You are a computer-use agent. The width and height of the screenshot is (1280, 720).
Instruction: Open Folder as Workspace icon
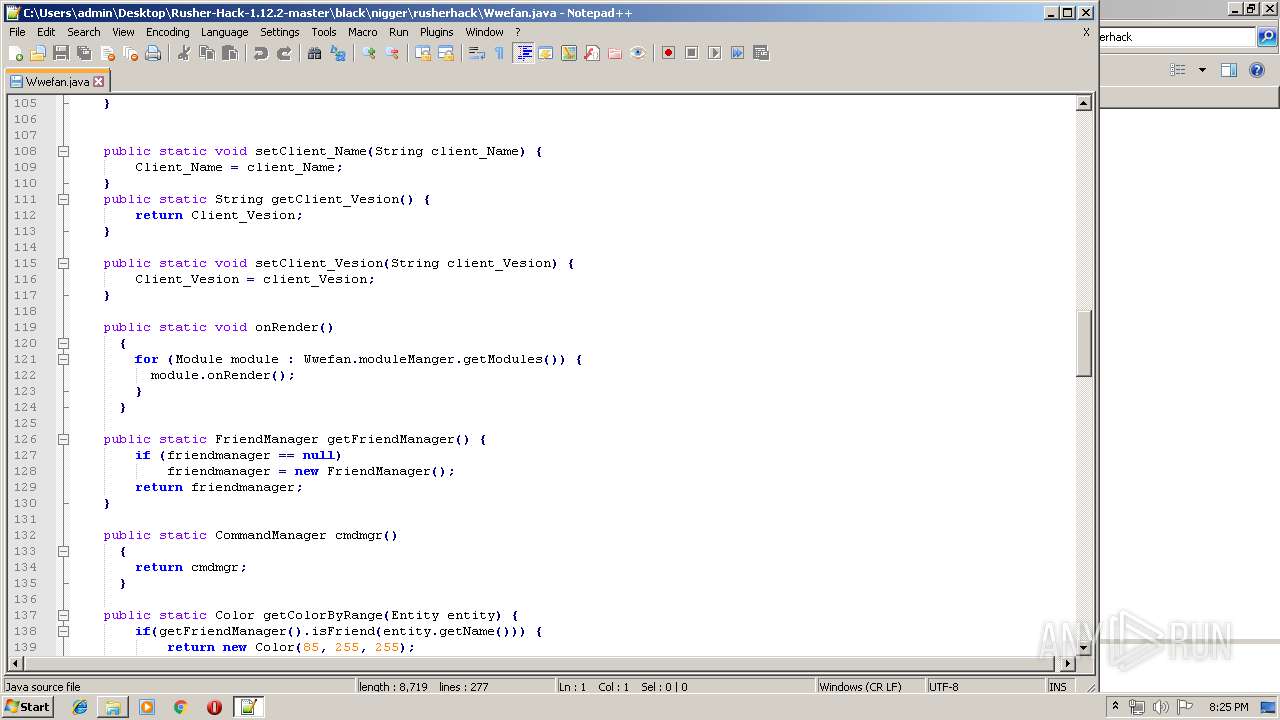point(615,53)
